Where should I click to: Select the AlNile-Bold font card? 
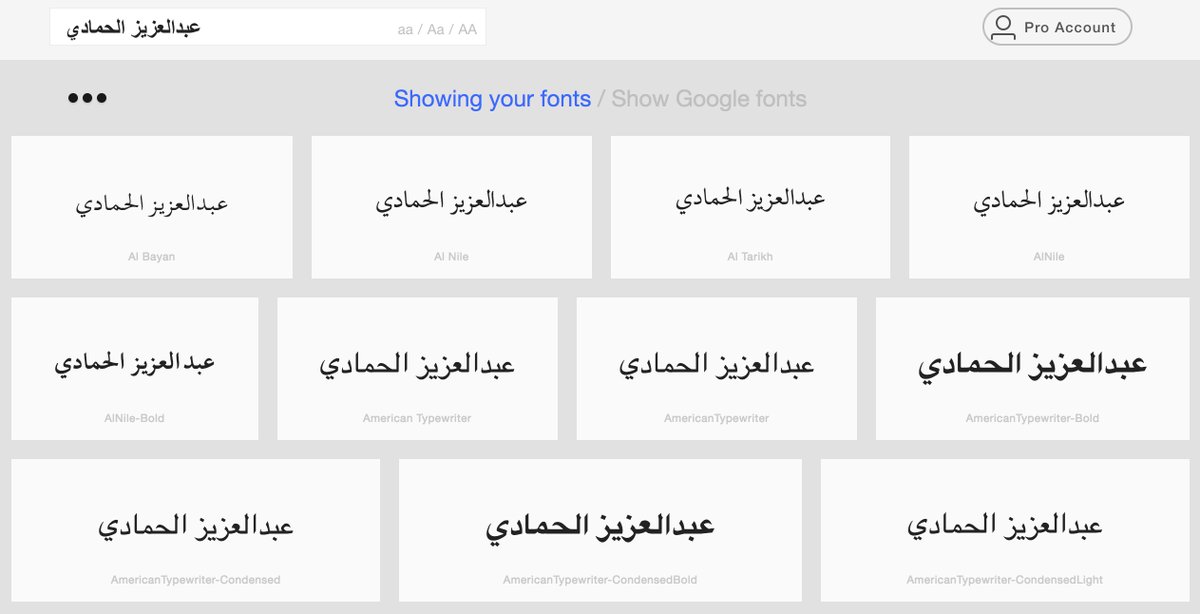(135, 368)
